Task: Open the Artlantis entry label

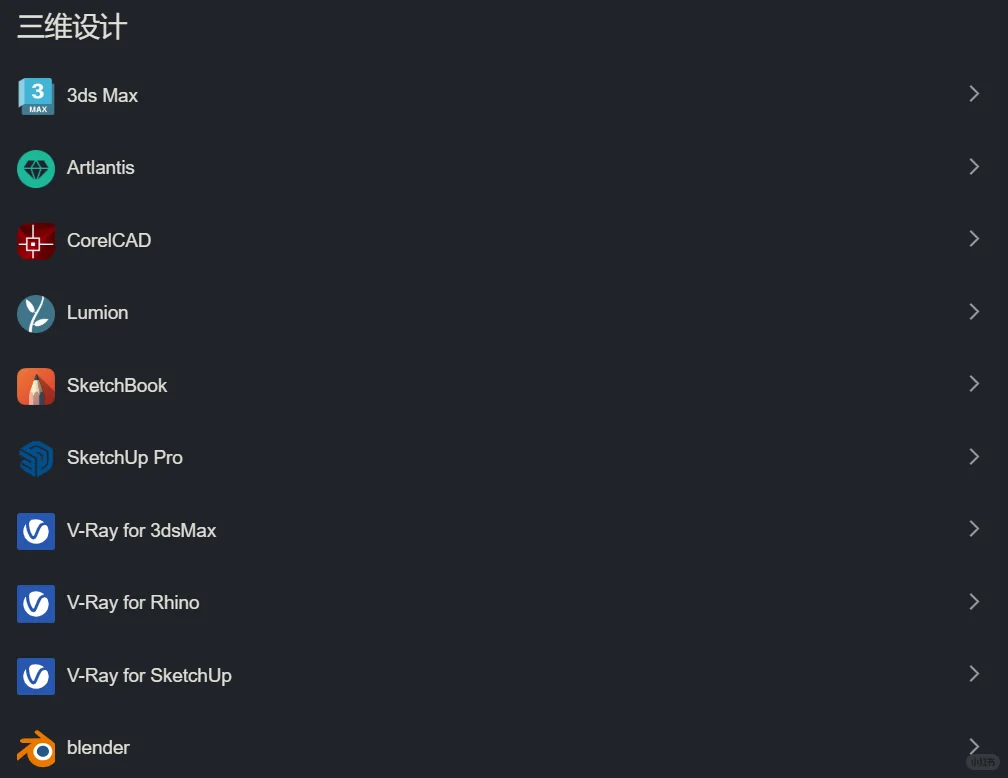Action: point(100,168)
